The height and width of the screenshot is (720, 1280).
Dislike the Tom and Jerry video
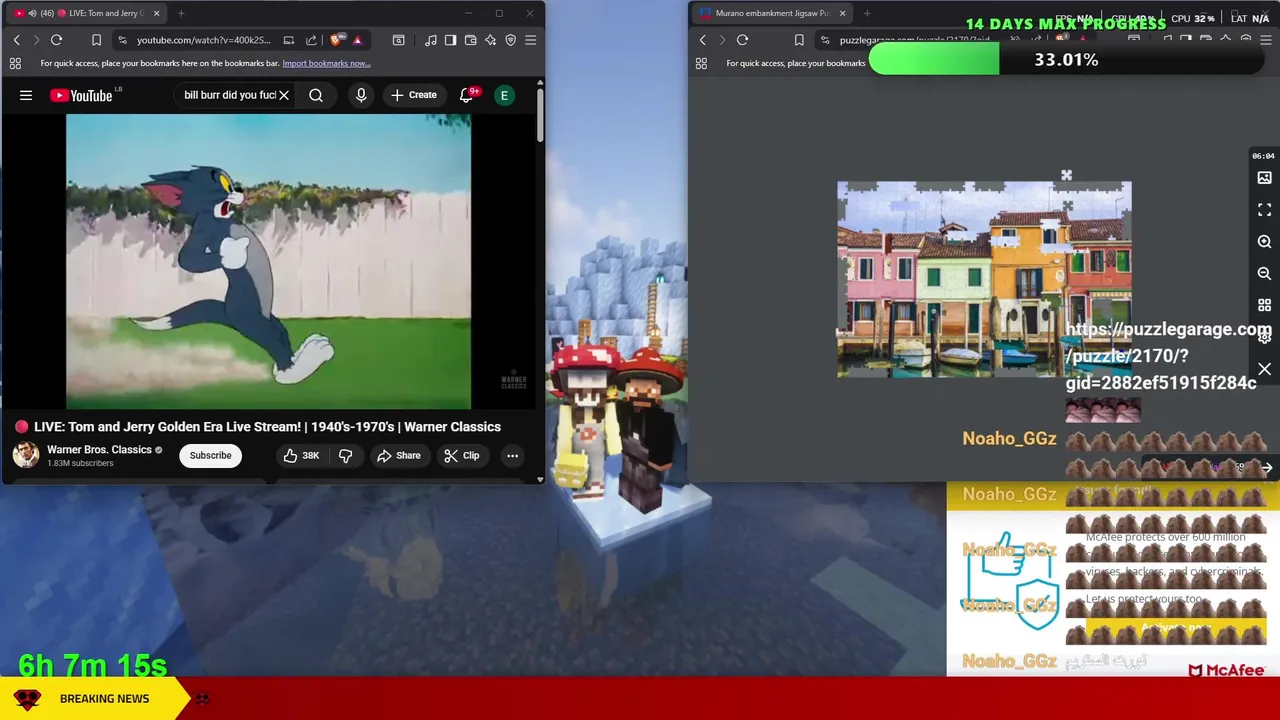(x=345, y=456)
